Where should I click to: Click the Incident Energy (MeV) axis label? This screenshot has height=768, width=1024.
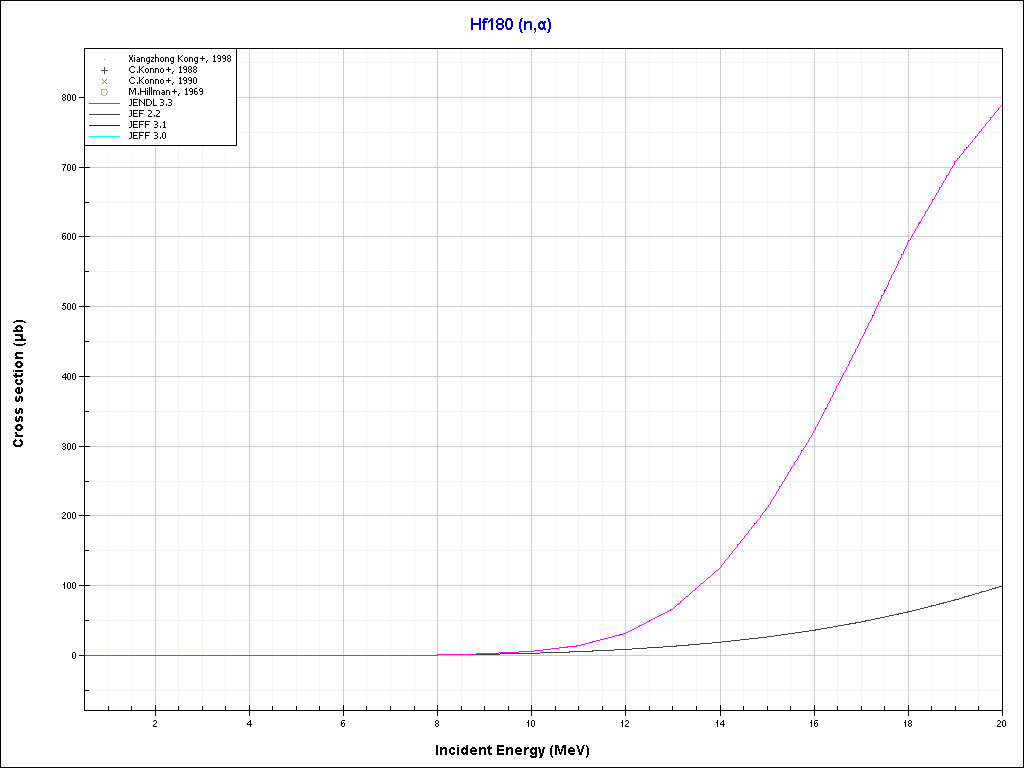[519, 750]
